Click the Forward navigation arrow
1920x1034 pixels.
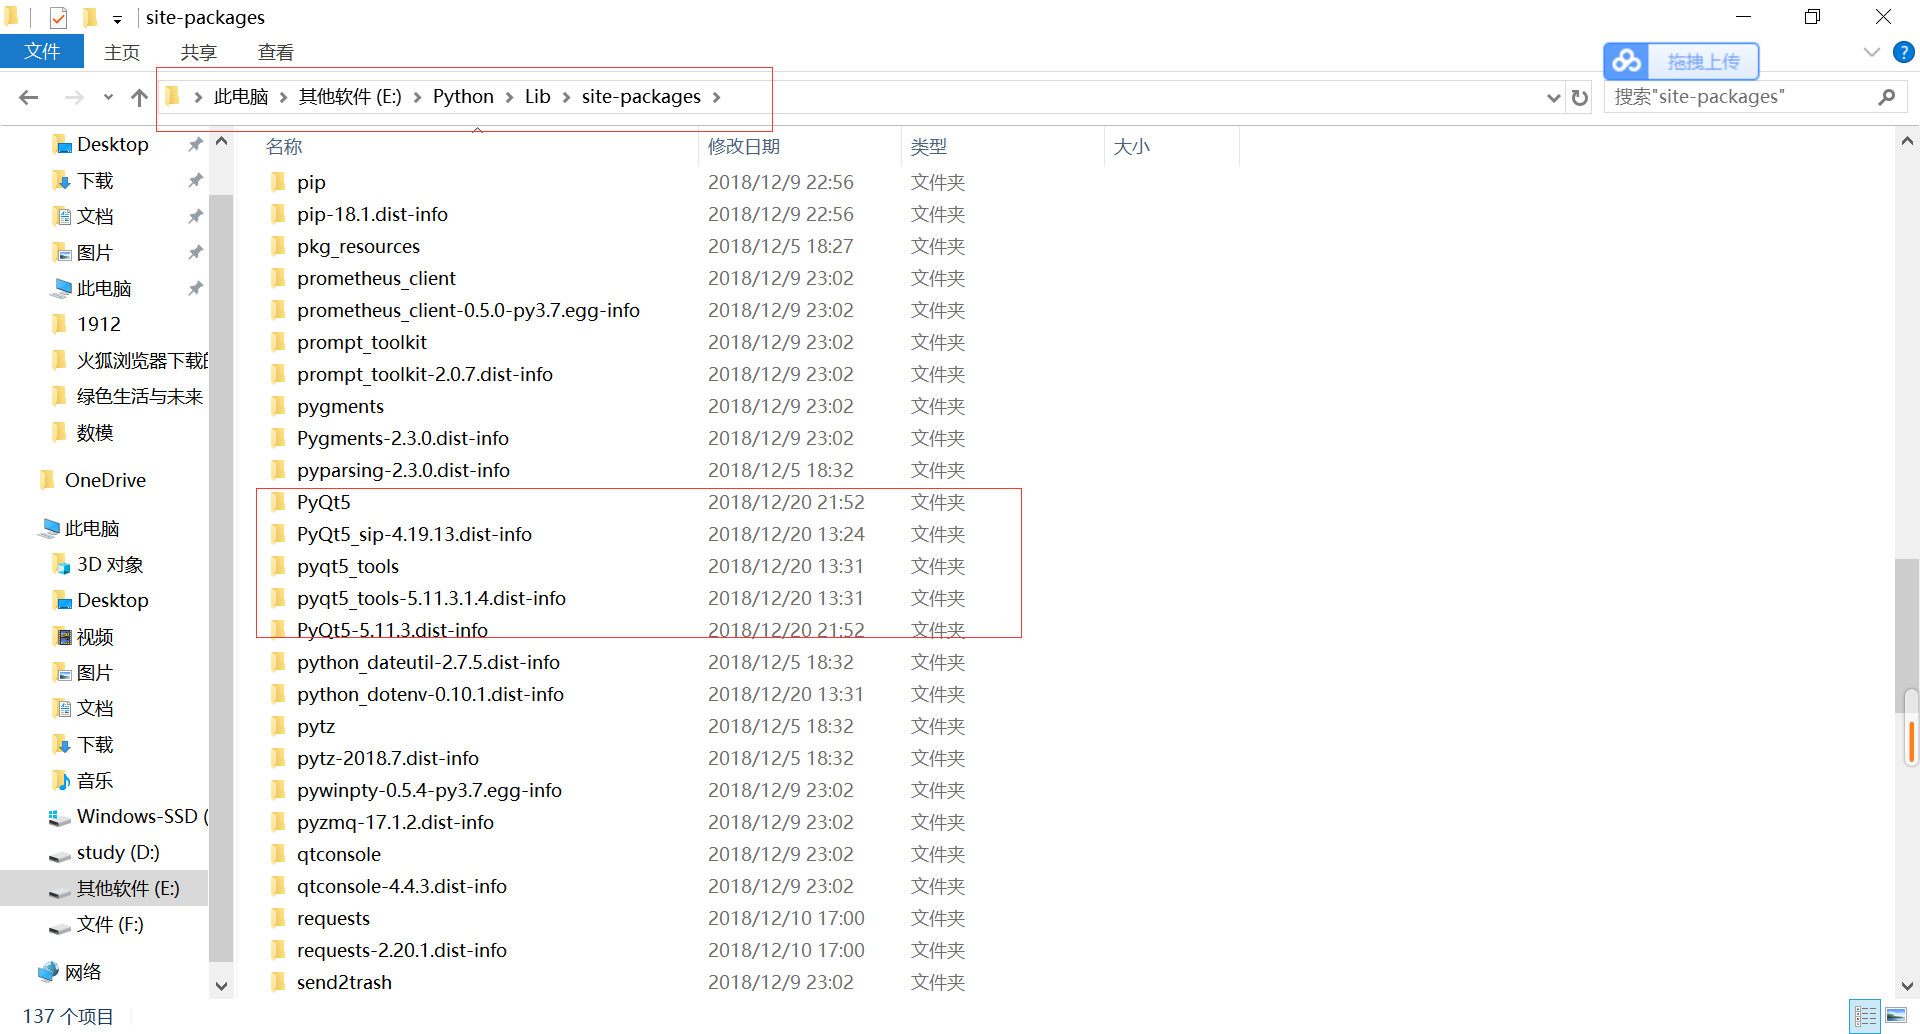[74, 97]
